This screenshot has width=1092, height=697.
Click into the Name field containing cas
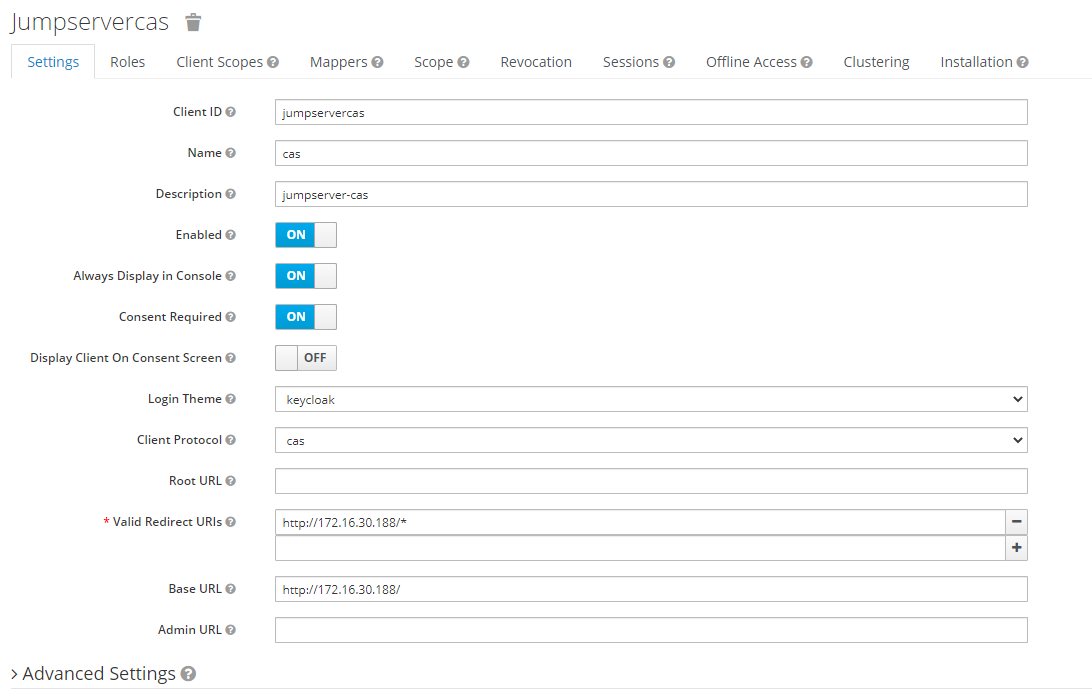[651, 153]
